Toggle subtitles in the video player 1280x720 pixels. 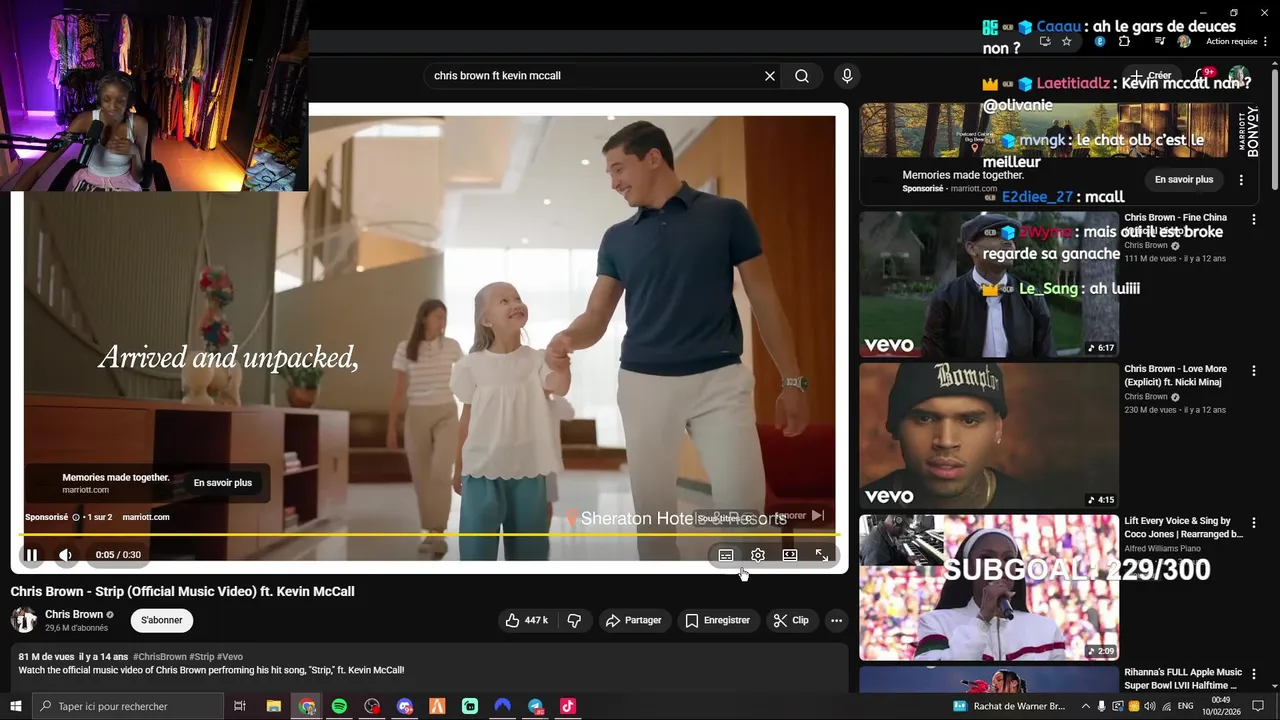(x=726, y=555)
